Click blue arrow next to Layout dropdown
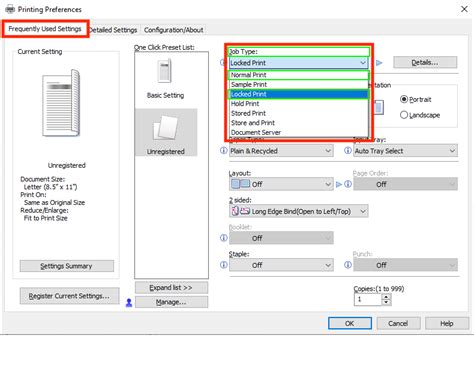Screen dimensions: 474x366 click(339, 184)
